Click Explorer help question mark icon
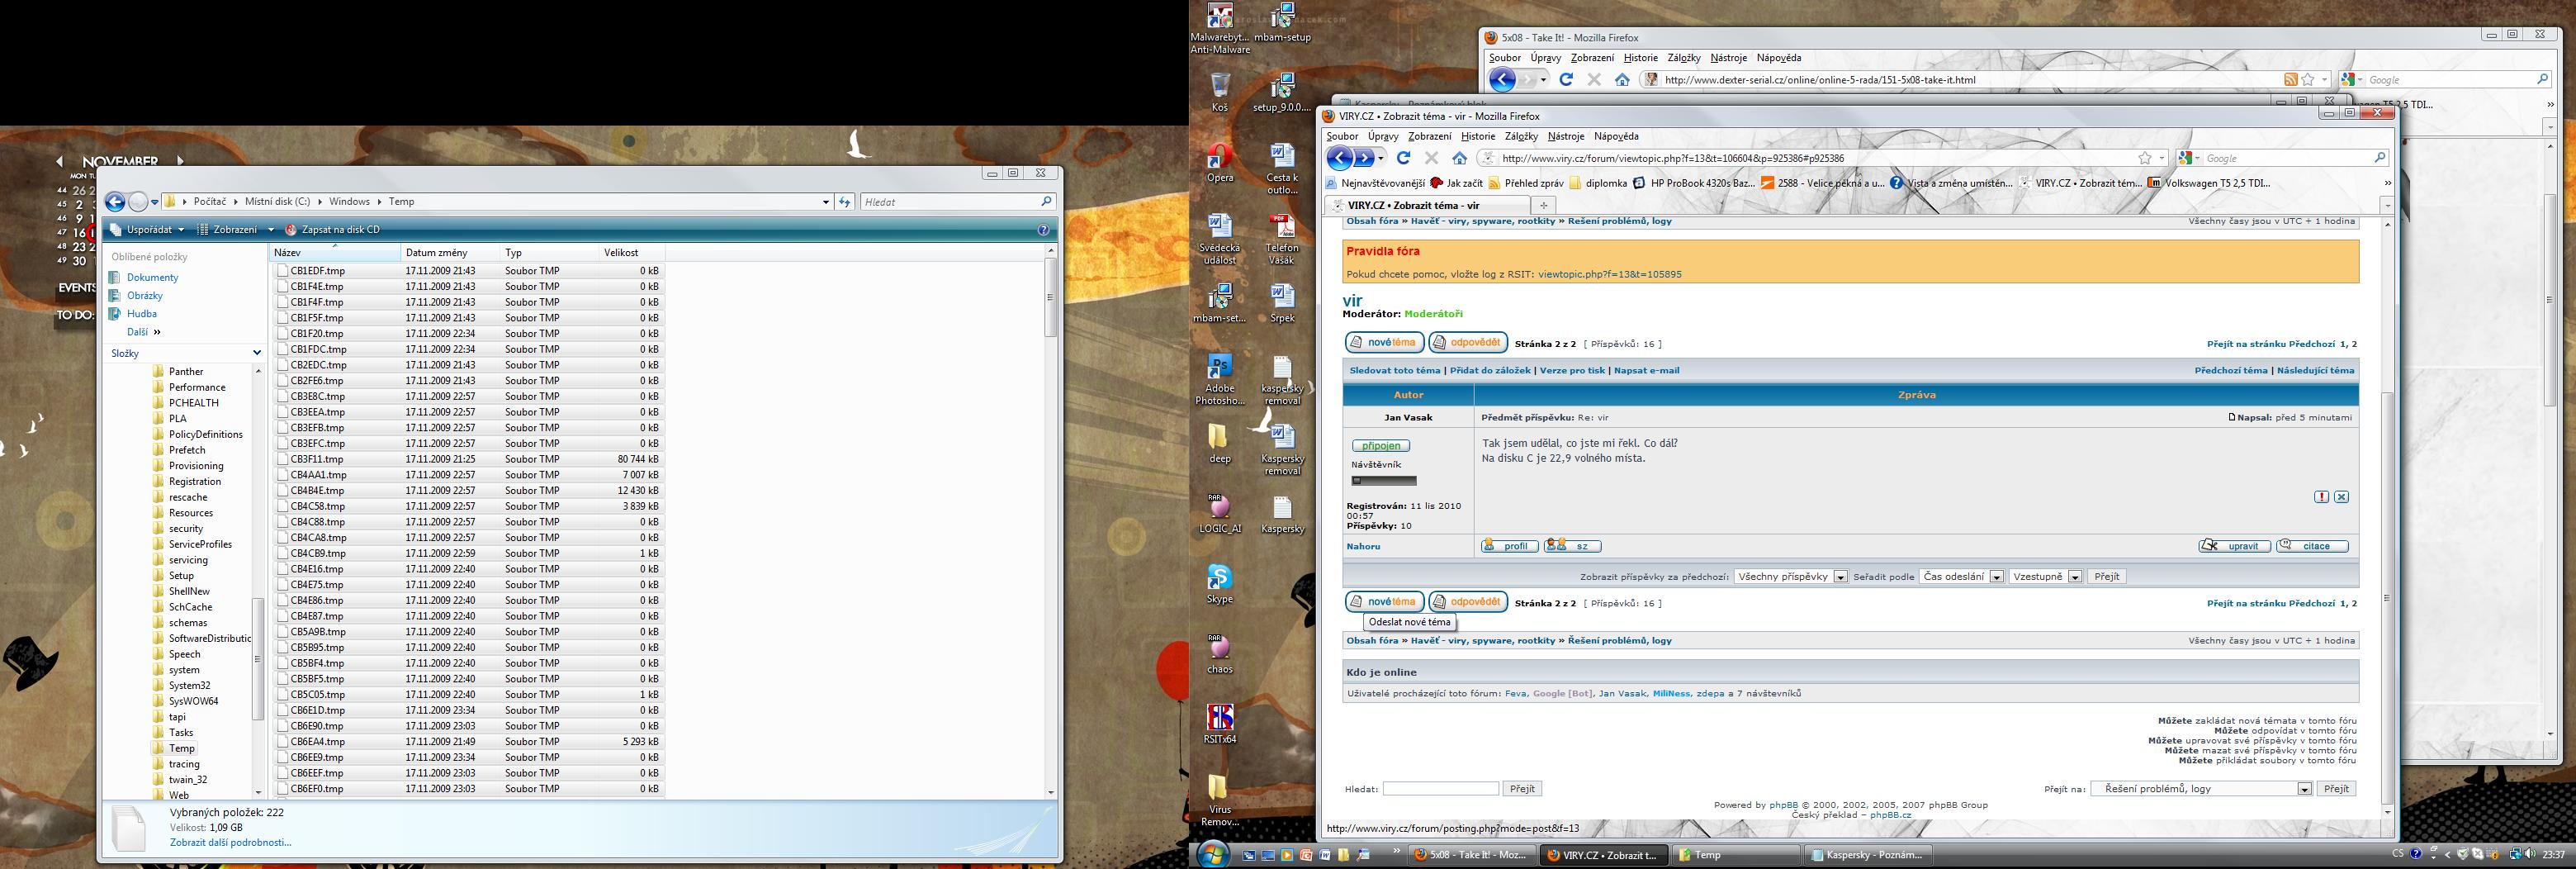The image size is (2576, 869). (x=1043, y=230)
